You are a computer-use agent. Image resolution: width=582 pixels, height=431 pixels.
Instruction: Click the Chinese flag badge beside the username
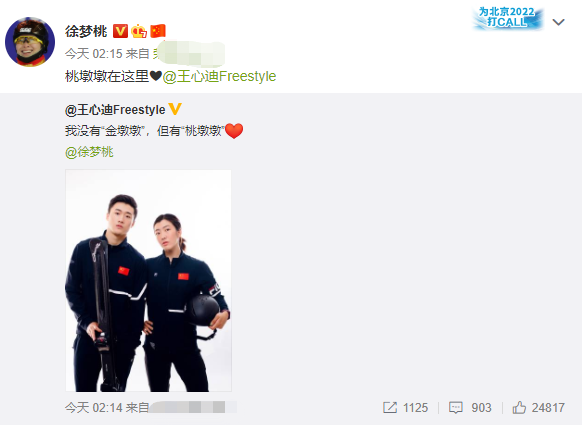coord(158,31)
